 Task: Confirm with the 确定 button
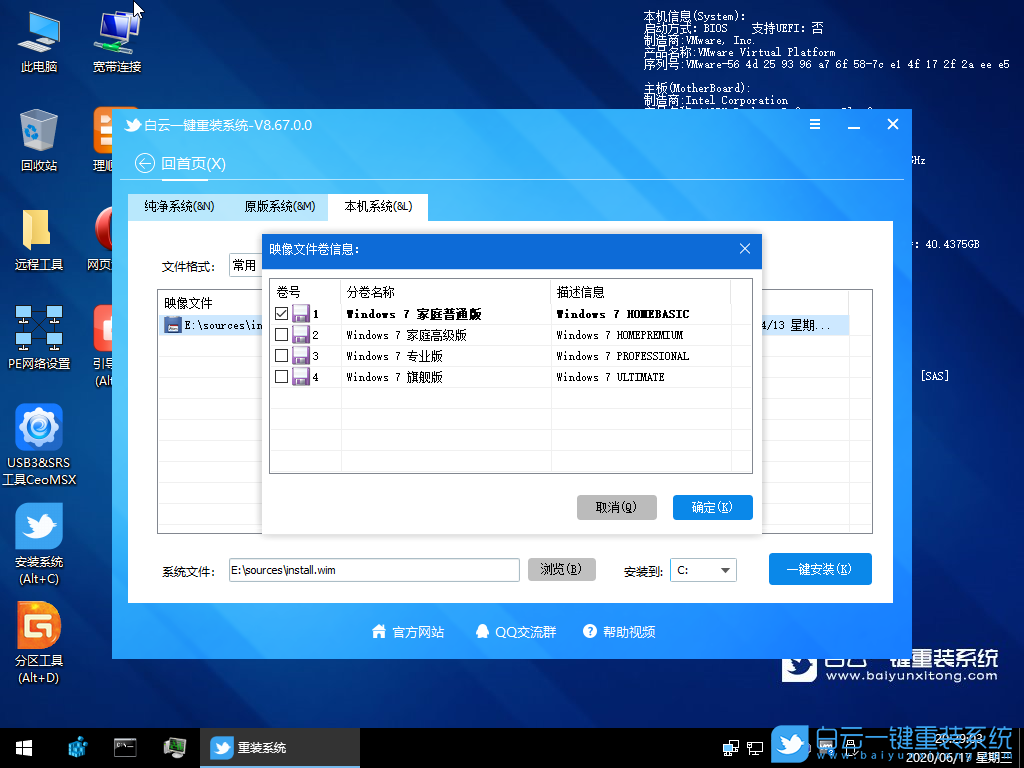click(712, 507)
